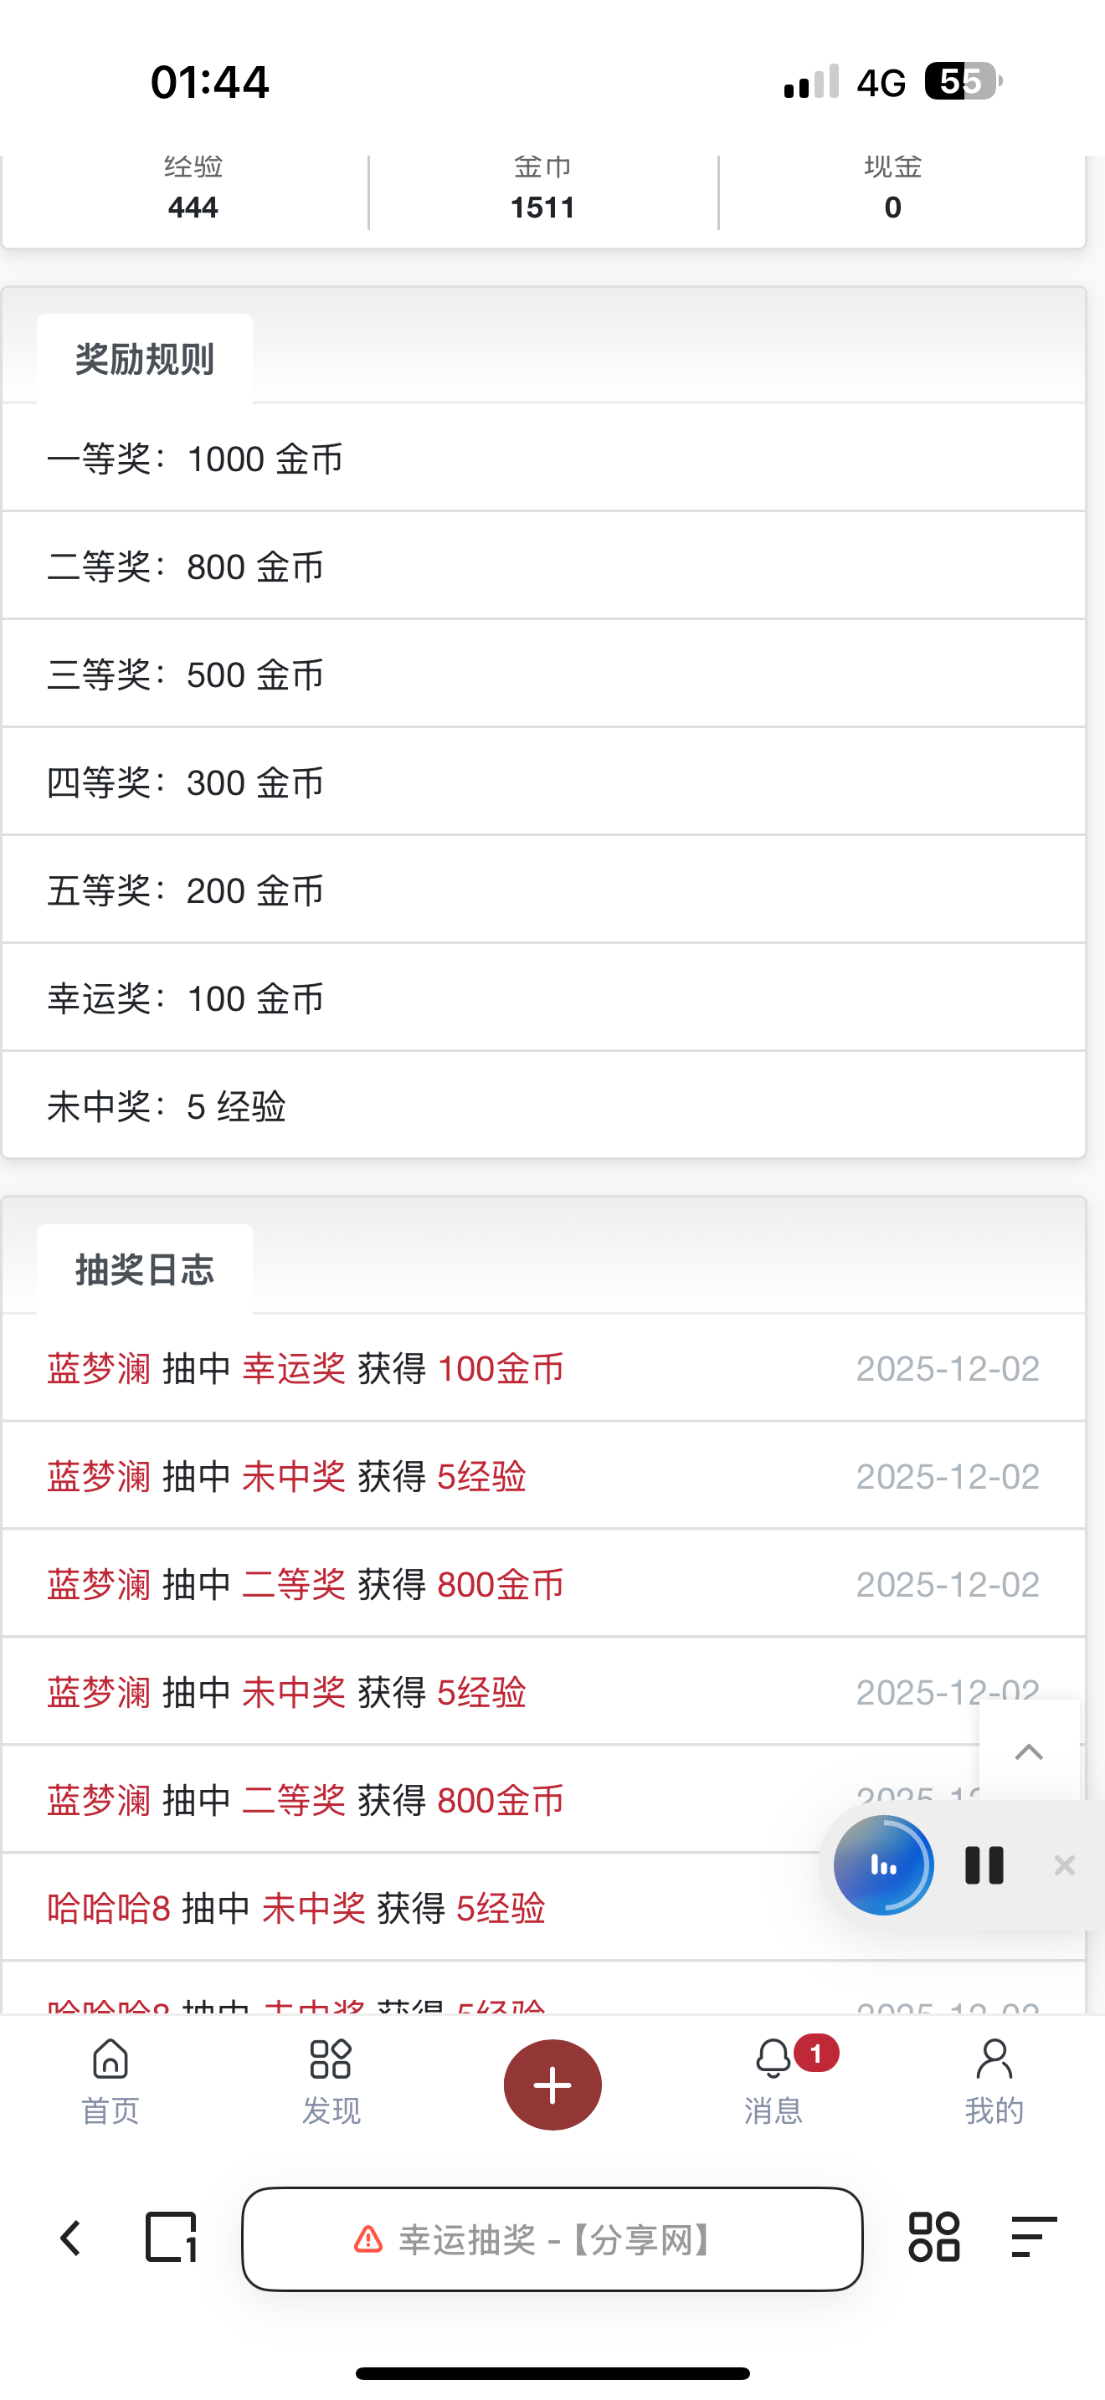Image resolution: width=1105 pixels, height=2400 pixels.
Task: Open user 蓝梦澜 in the first log entry
Action: point(99,1368)
